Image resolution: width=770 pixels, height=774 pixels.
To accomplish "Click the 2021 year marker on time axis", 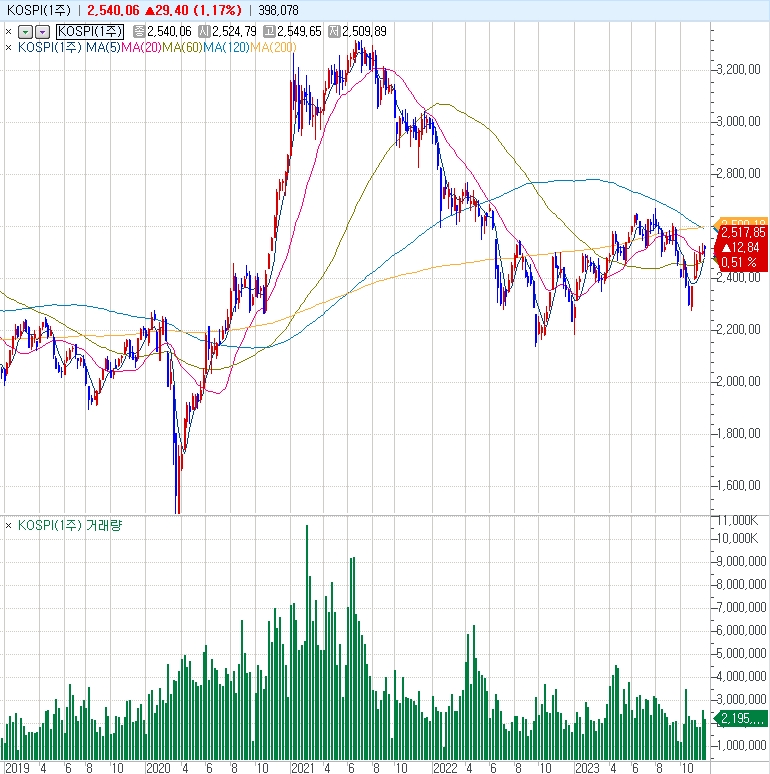I will tap(303, 768).
